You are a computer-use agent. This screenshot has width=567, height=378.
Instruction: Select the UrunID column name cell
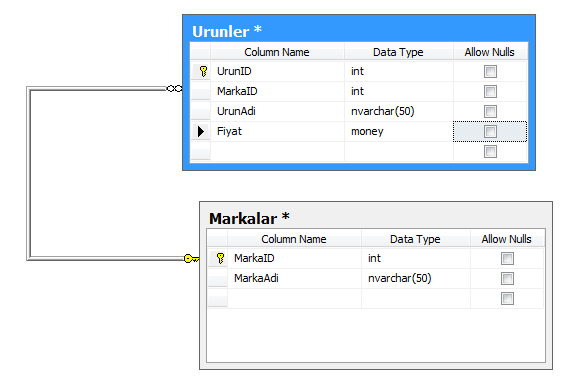(x=277, y=71)
